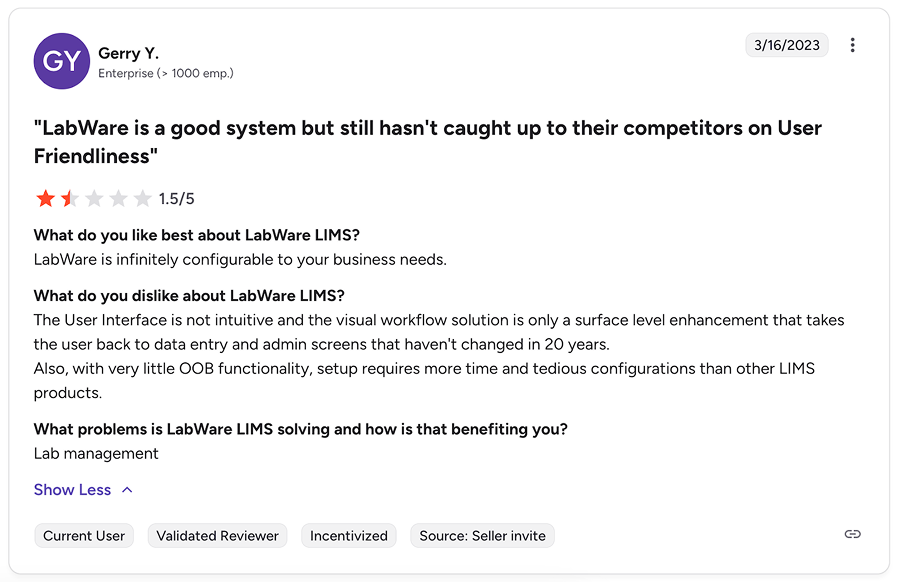Image resolution: width=901 pixels, height=582 pixels.
Task: Click the Incentivized tag
Action: pyautogui.click(x=348, y=535)
